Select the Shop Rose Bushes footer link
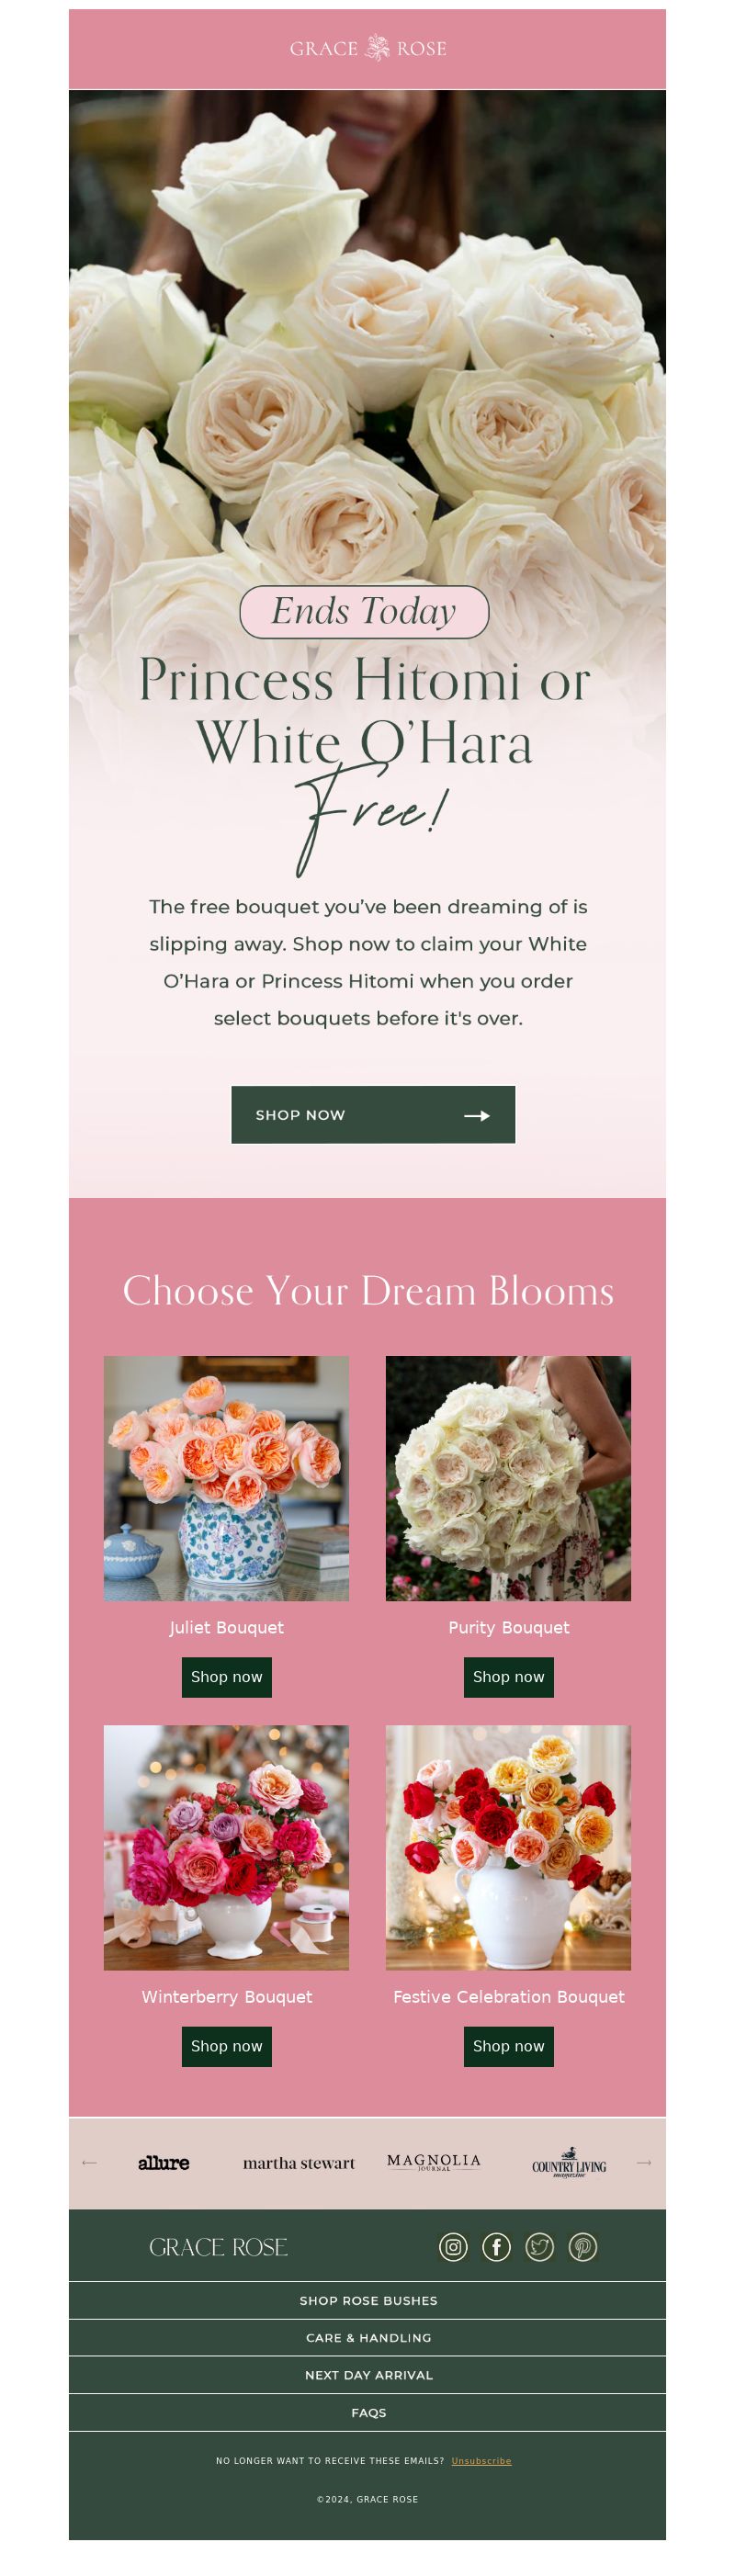 (368, 2300)
